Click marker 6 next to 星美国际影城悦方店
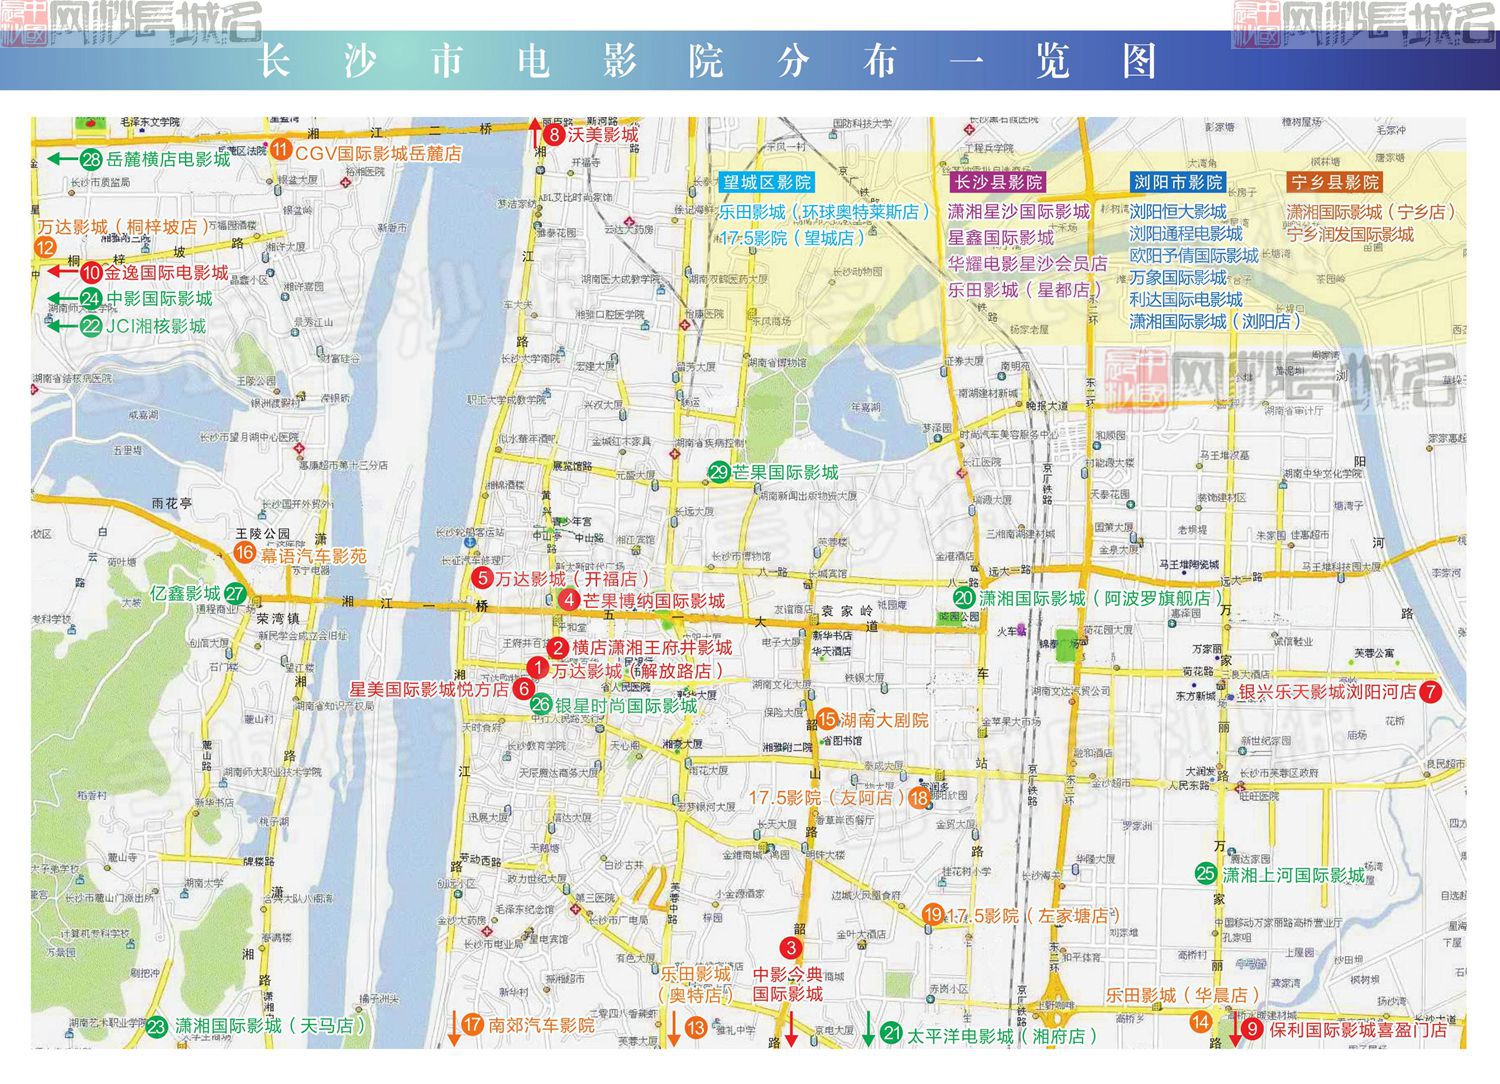This screenshot has height=1084, width=1500. coord(523,688)
